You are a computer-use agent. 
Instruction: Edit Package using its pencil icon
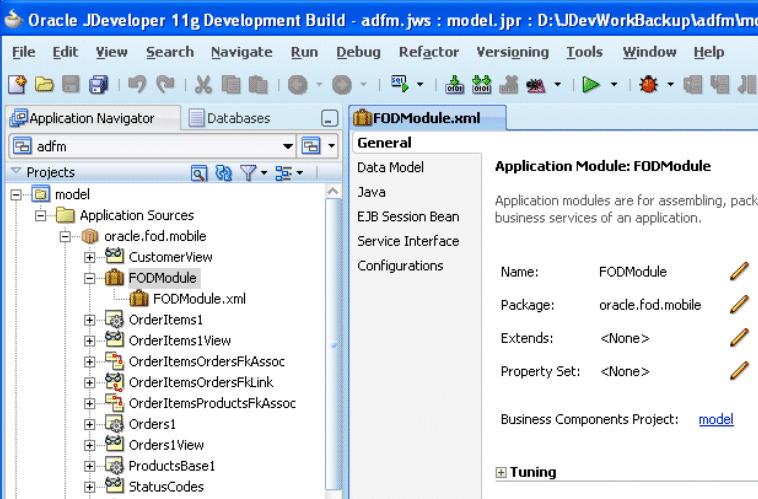pyautogui.click(x=739, y=305)
